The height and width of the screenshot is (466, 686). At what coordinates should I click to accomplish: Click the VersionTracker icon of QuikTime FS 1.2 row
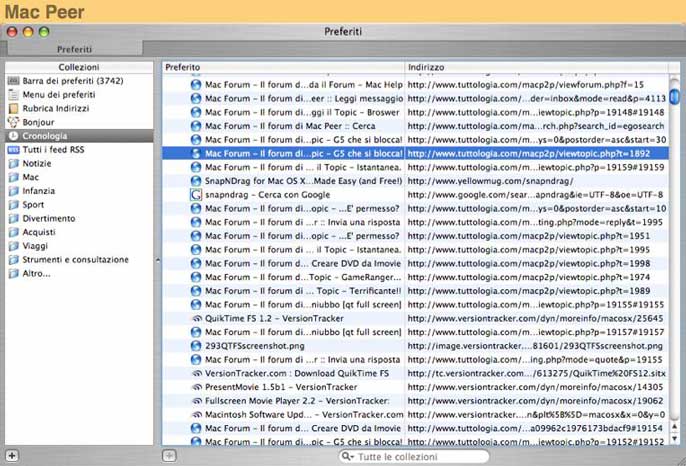click(197, 319)
